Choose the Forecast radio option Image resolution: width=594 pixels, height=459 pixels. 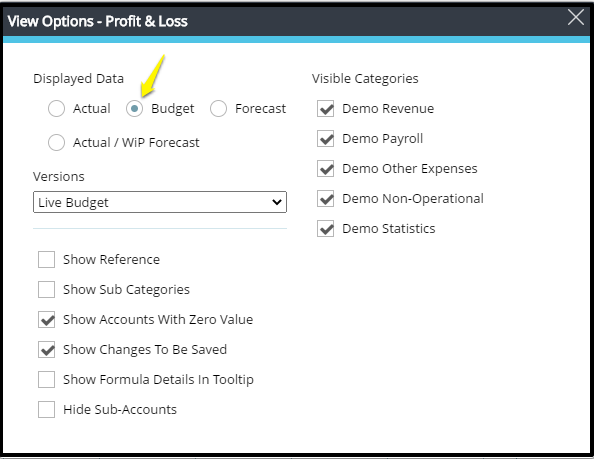219,109
